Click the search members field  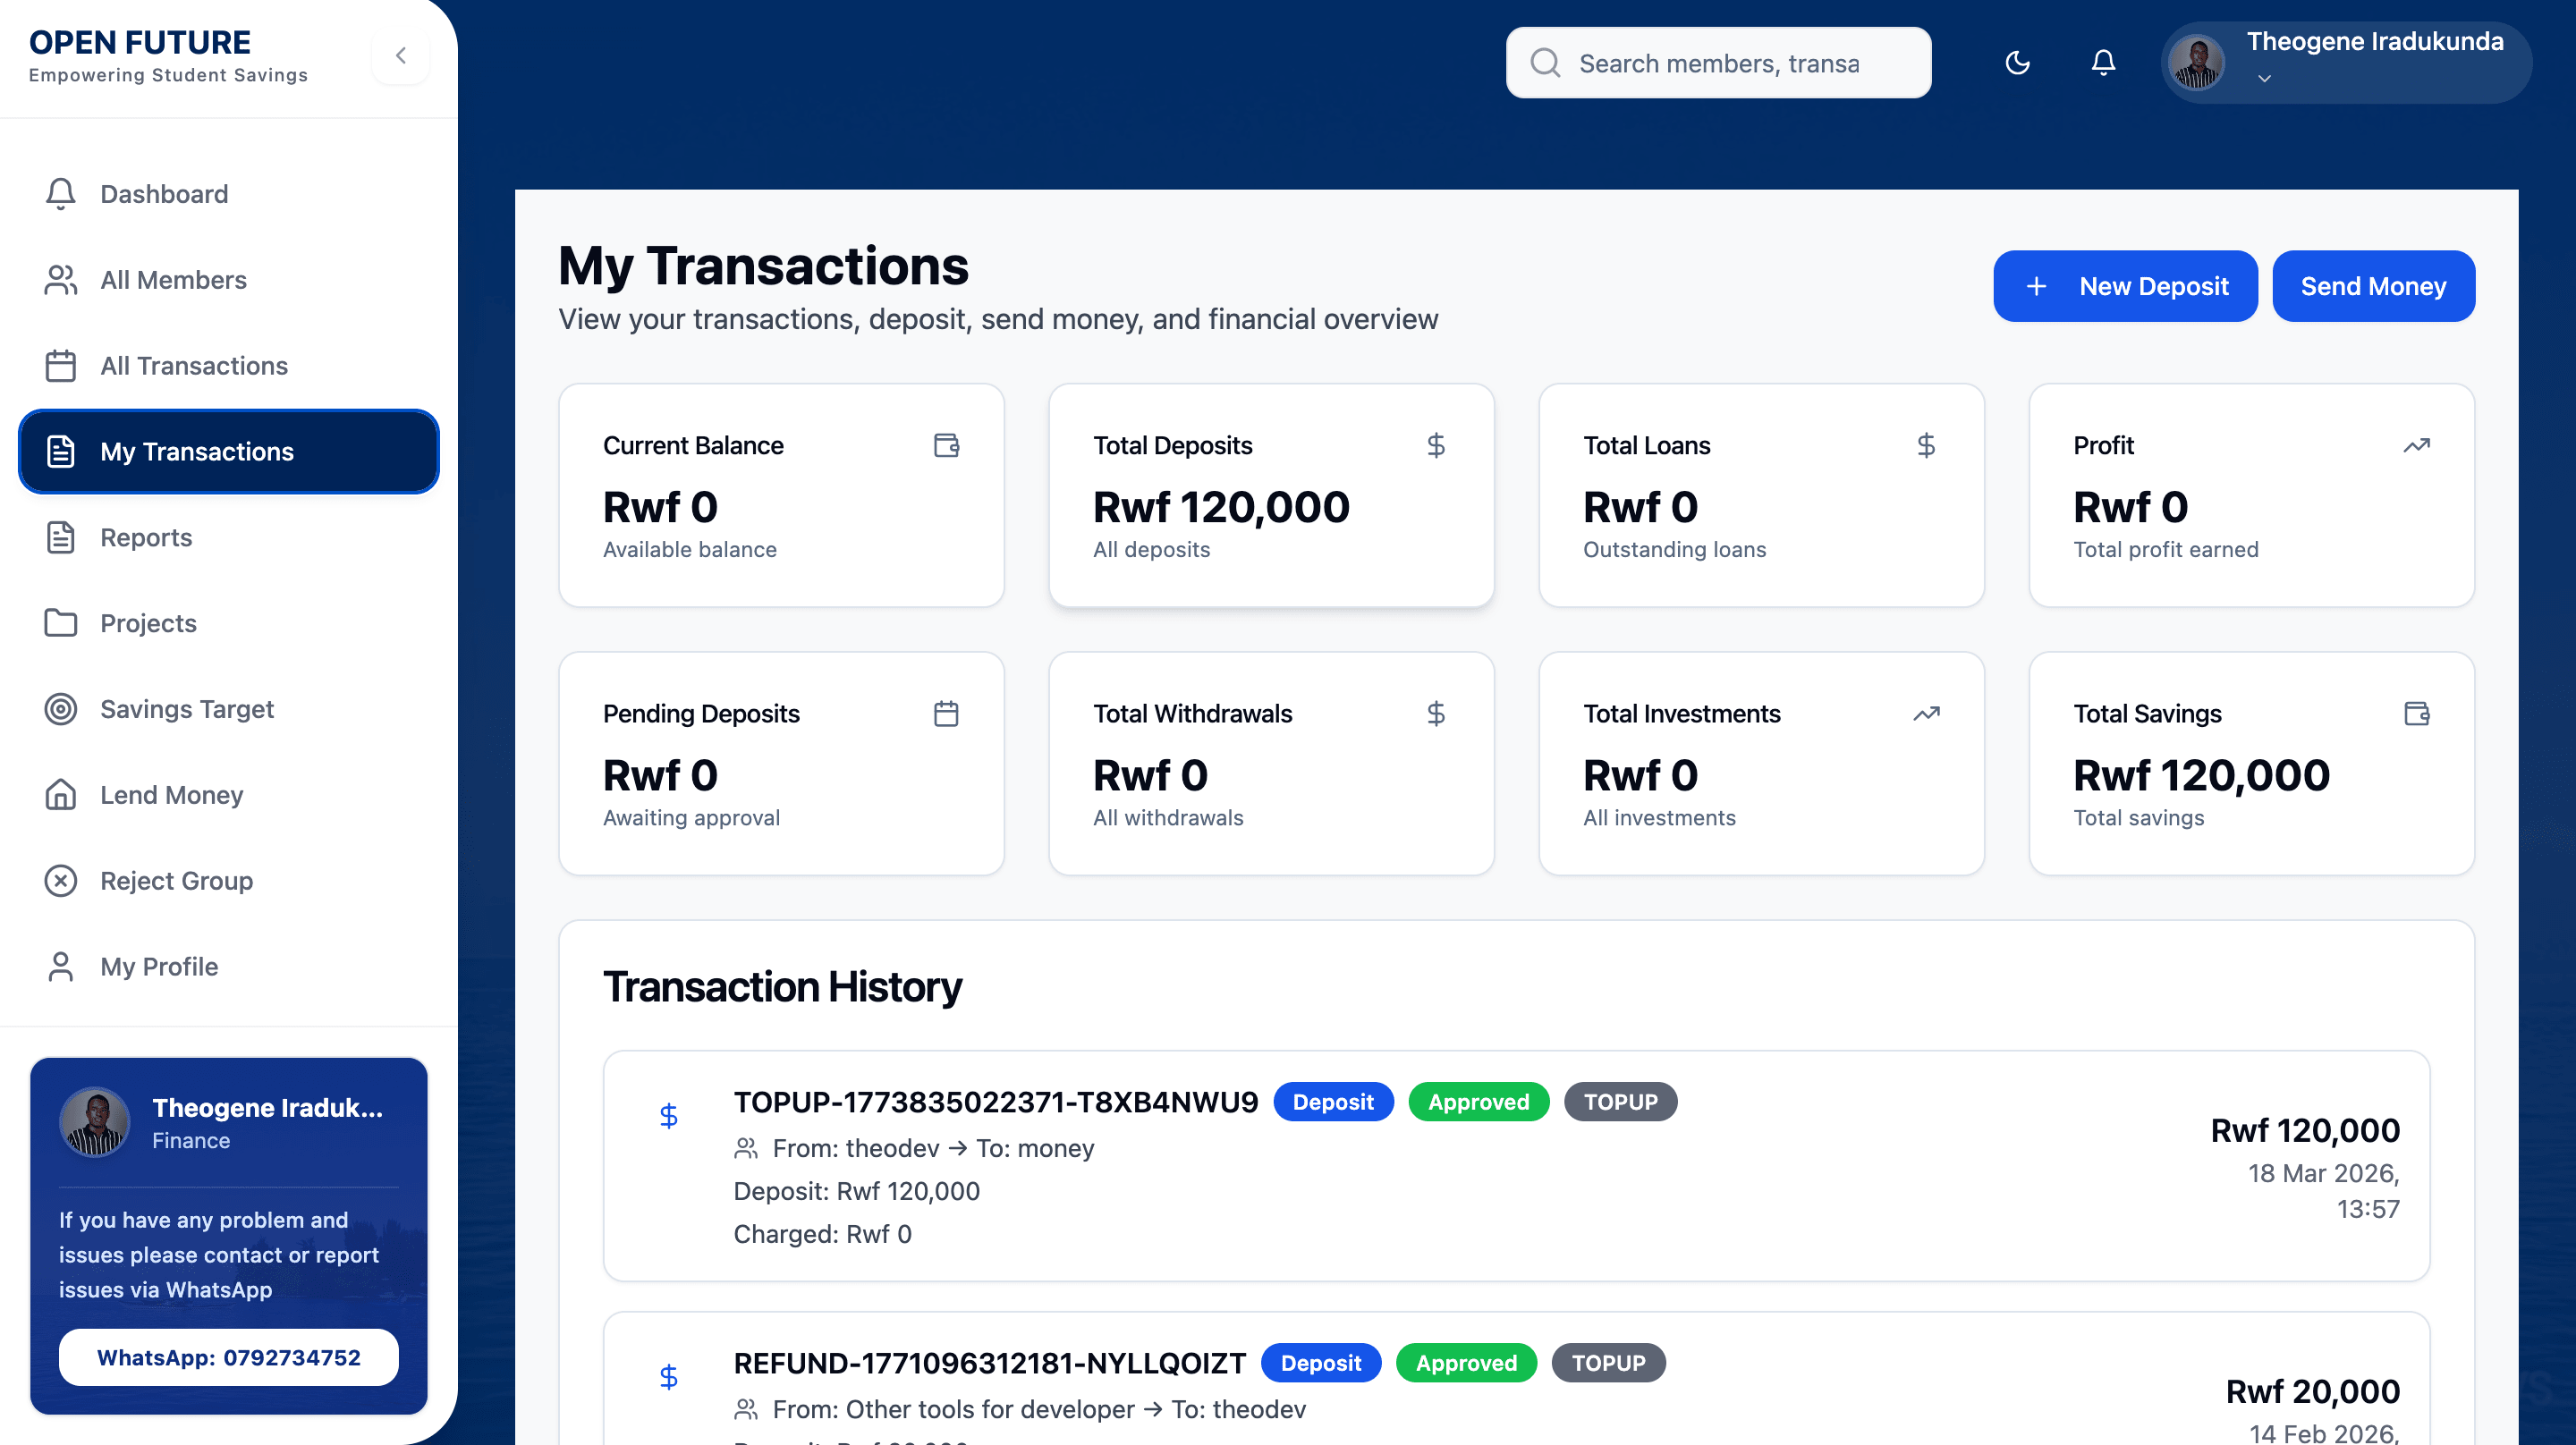[1718, 62]
